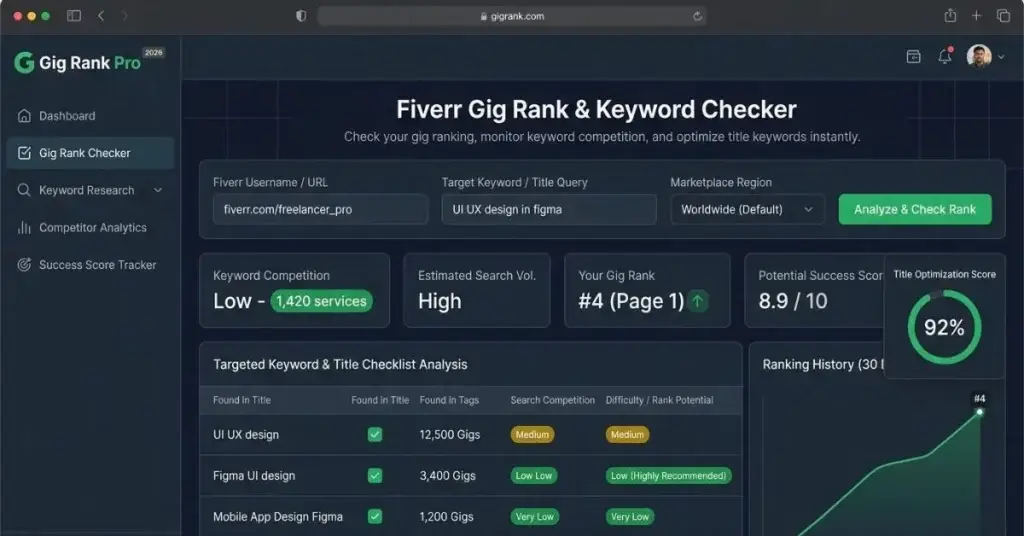Viewport: 1024px width, 536px height.
Task: Click the 1,420 services badge
Action: 321,301
